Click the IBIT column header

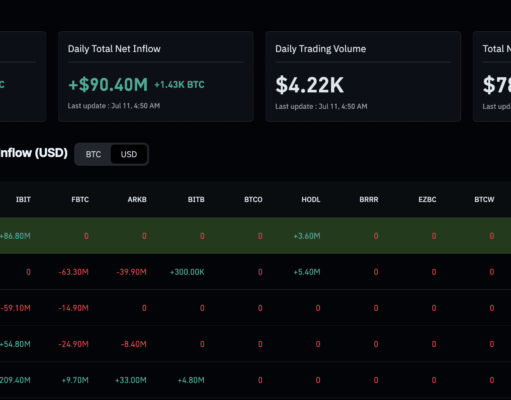pyautogui.click(x=23, y=199)
